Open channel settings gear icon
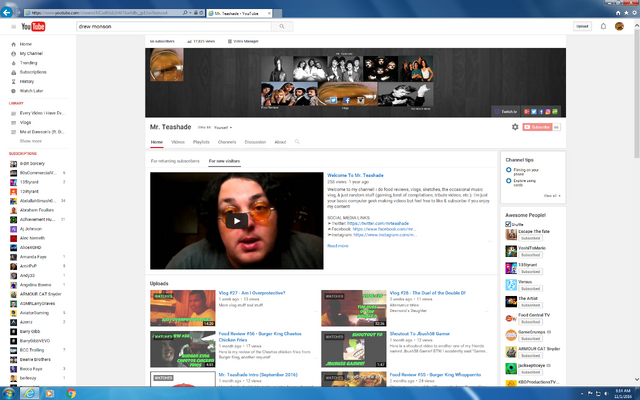This screenshot has width=640, height=400. (x=515, y=127)
